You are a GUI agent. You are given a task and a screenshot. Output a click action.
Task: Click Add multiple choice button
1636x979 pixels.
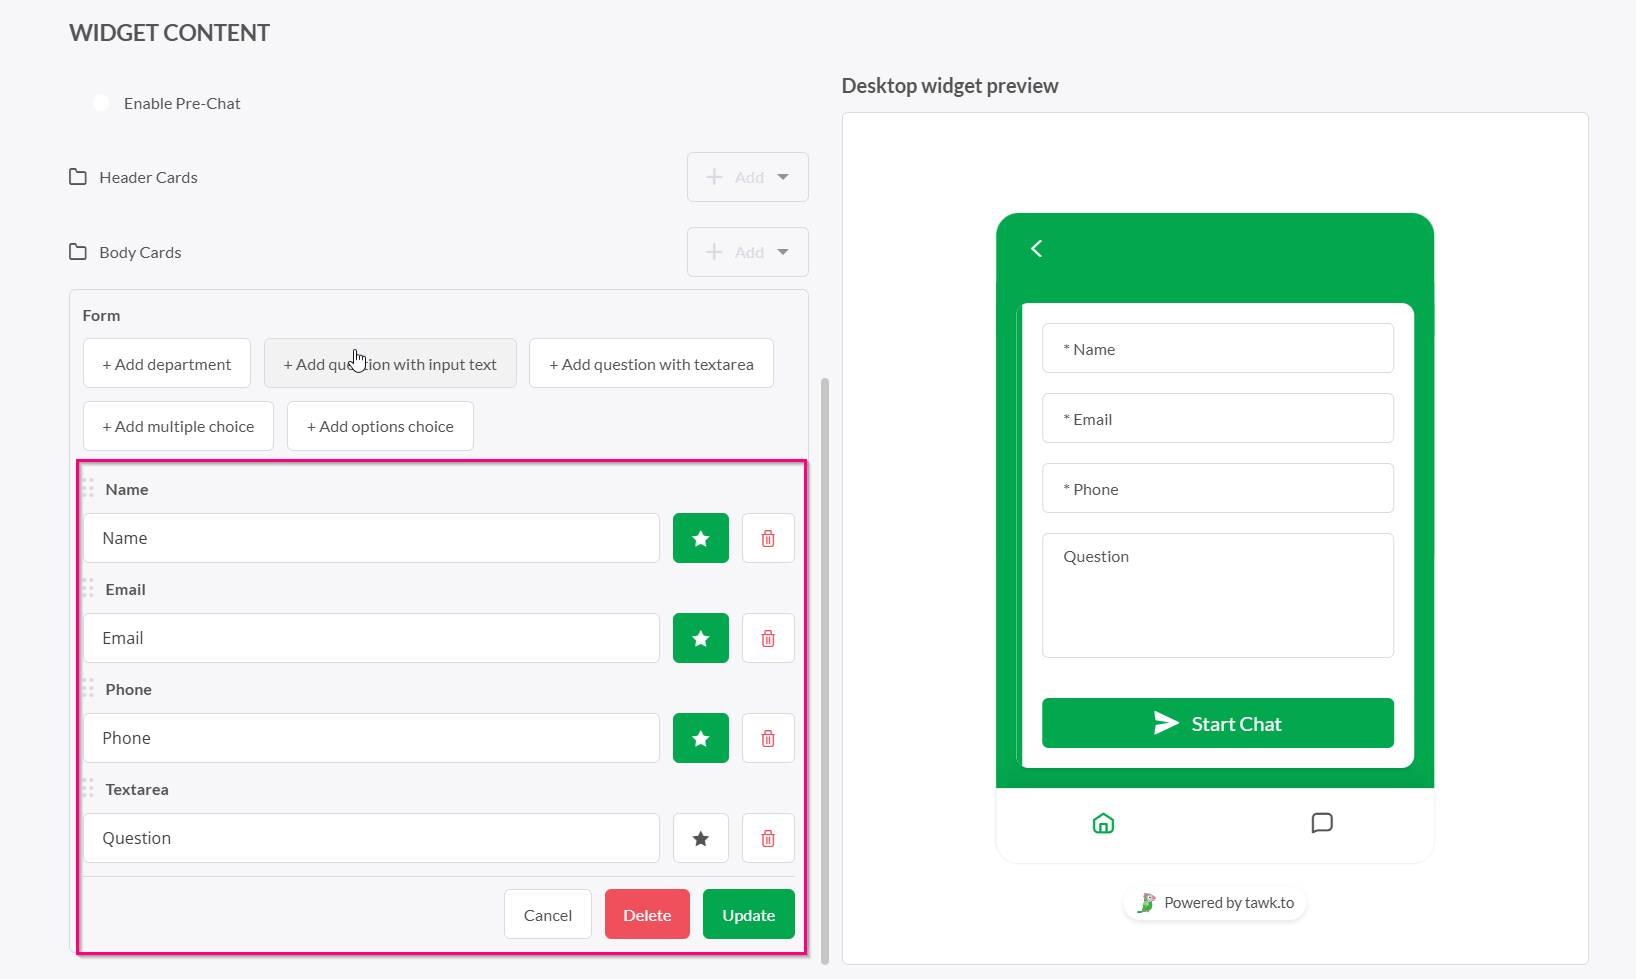pyautogui.click(x=178, y=426)
